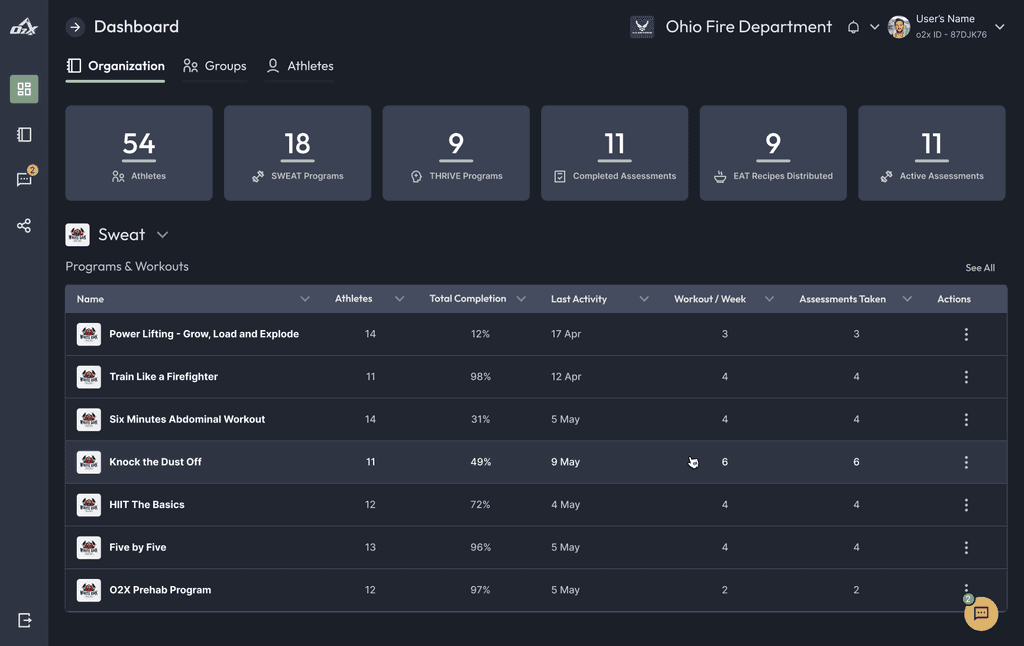1024x646 pixels.
Task: Open the 54 Athletes stat card
Action: [139, 153]
